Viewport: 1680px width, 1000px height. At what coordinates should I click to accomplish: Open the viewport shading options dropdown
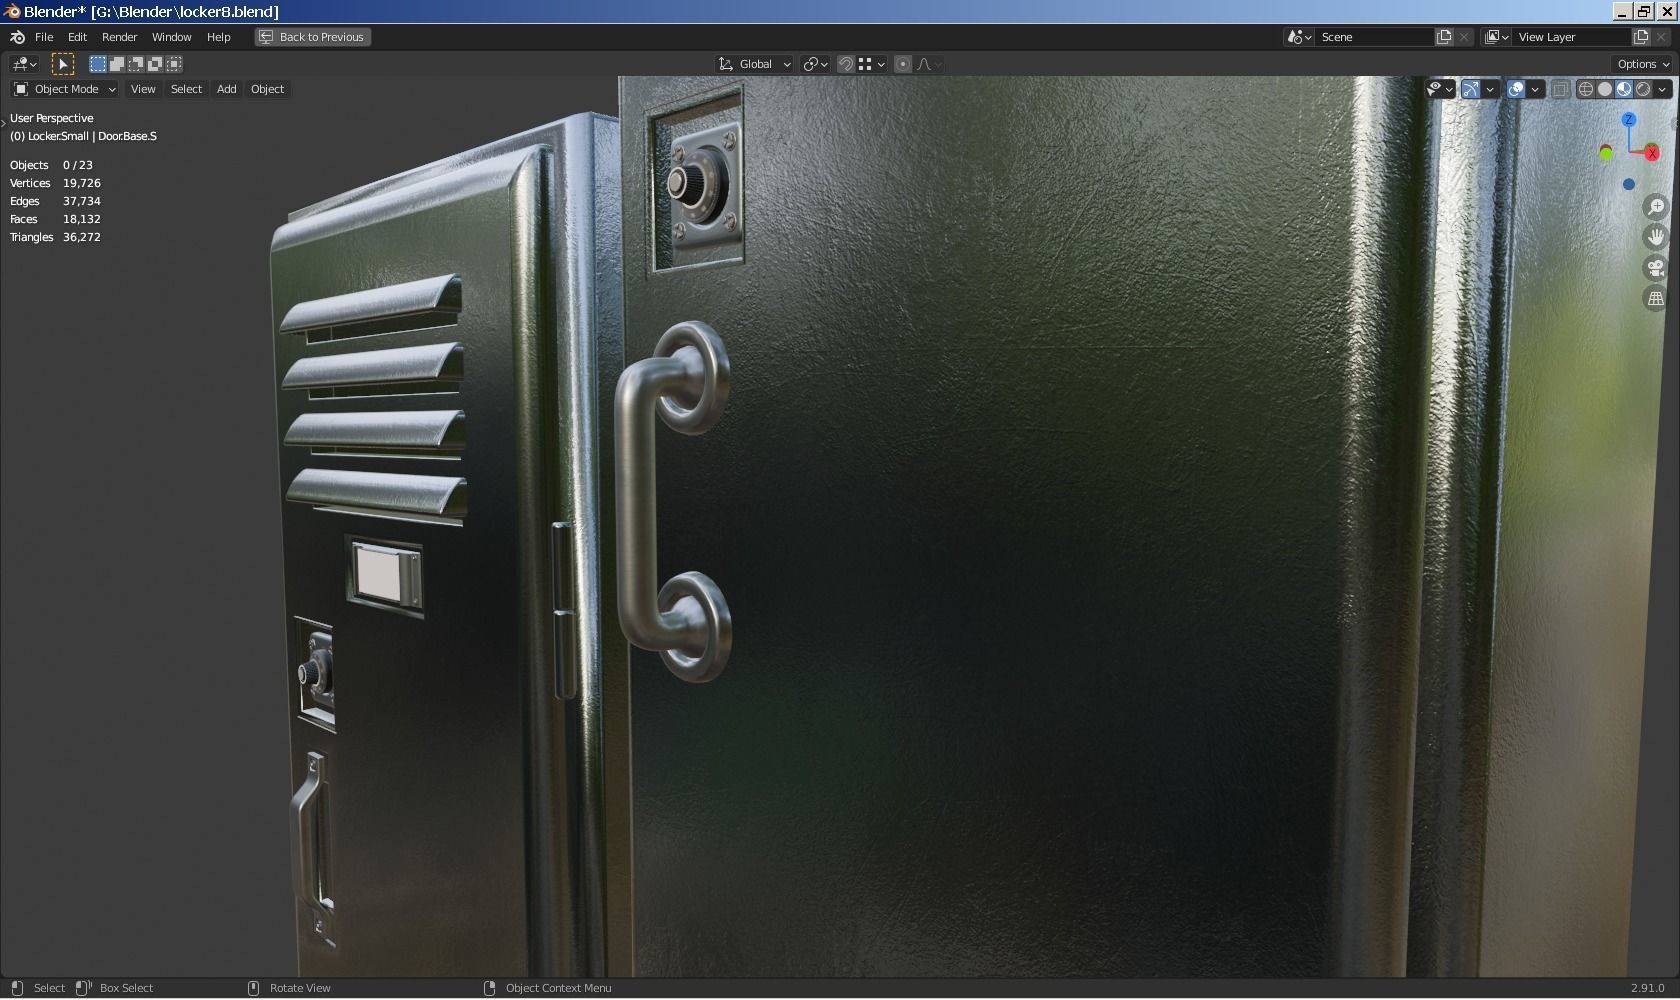coord(1662,88)
